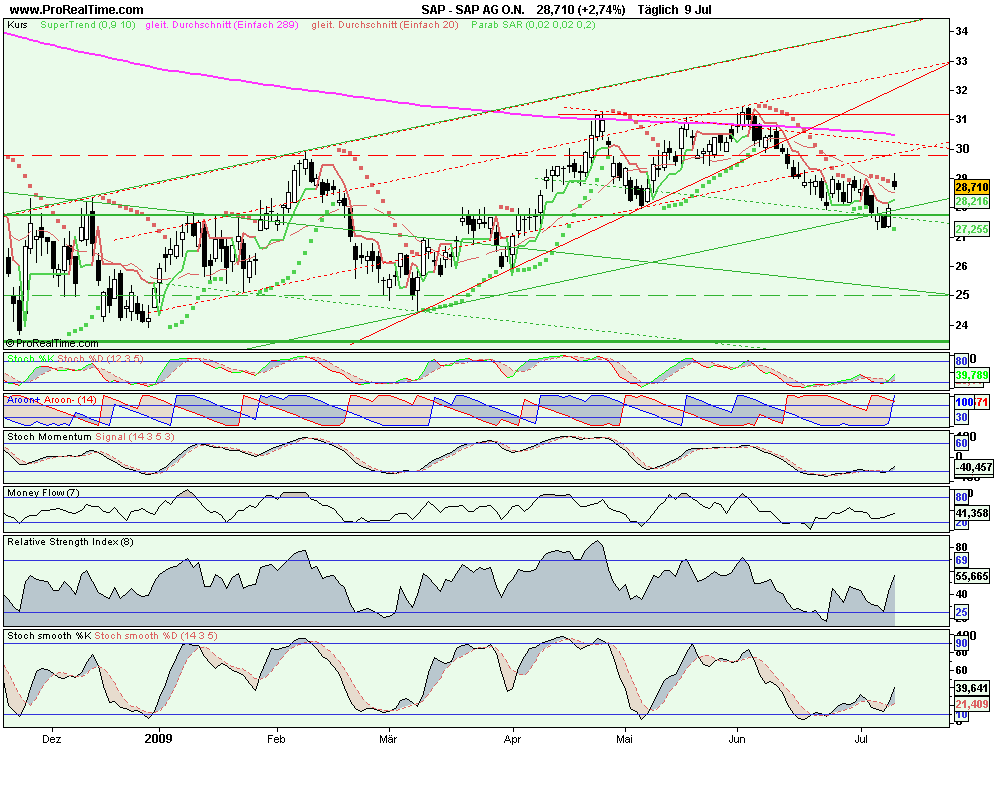Click the red 71 Aroon value tag

[x=982, y=403]
